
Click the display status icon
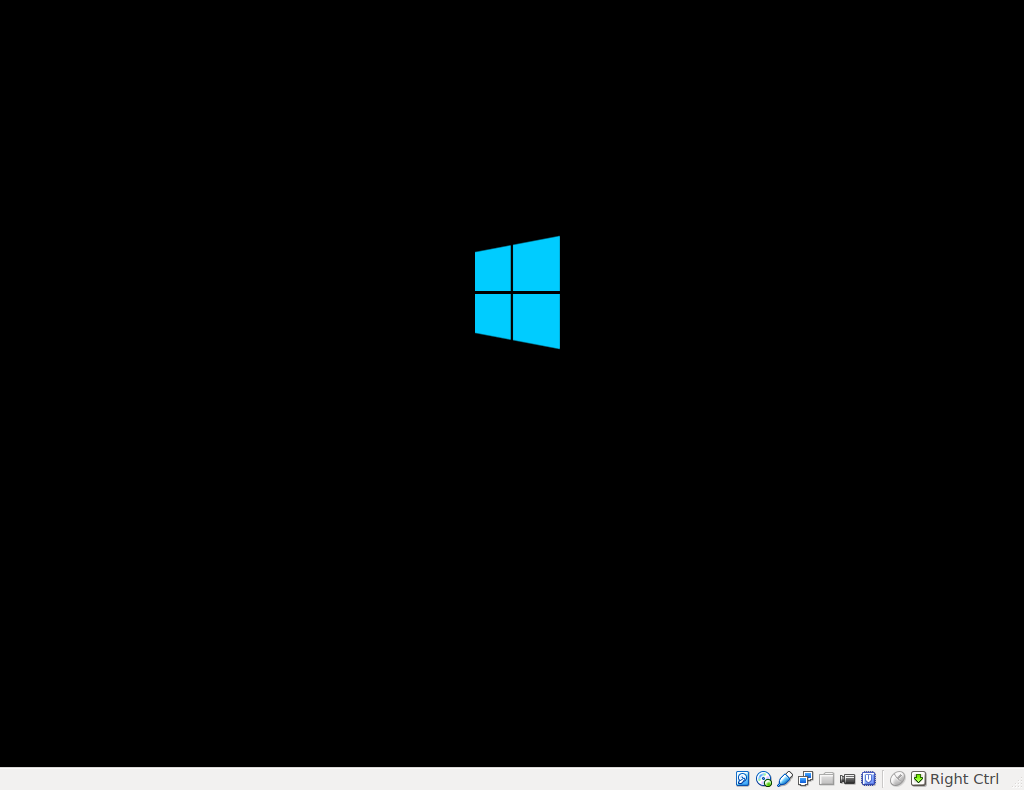805,779
